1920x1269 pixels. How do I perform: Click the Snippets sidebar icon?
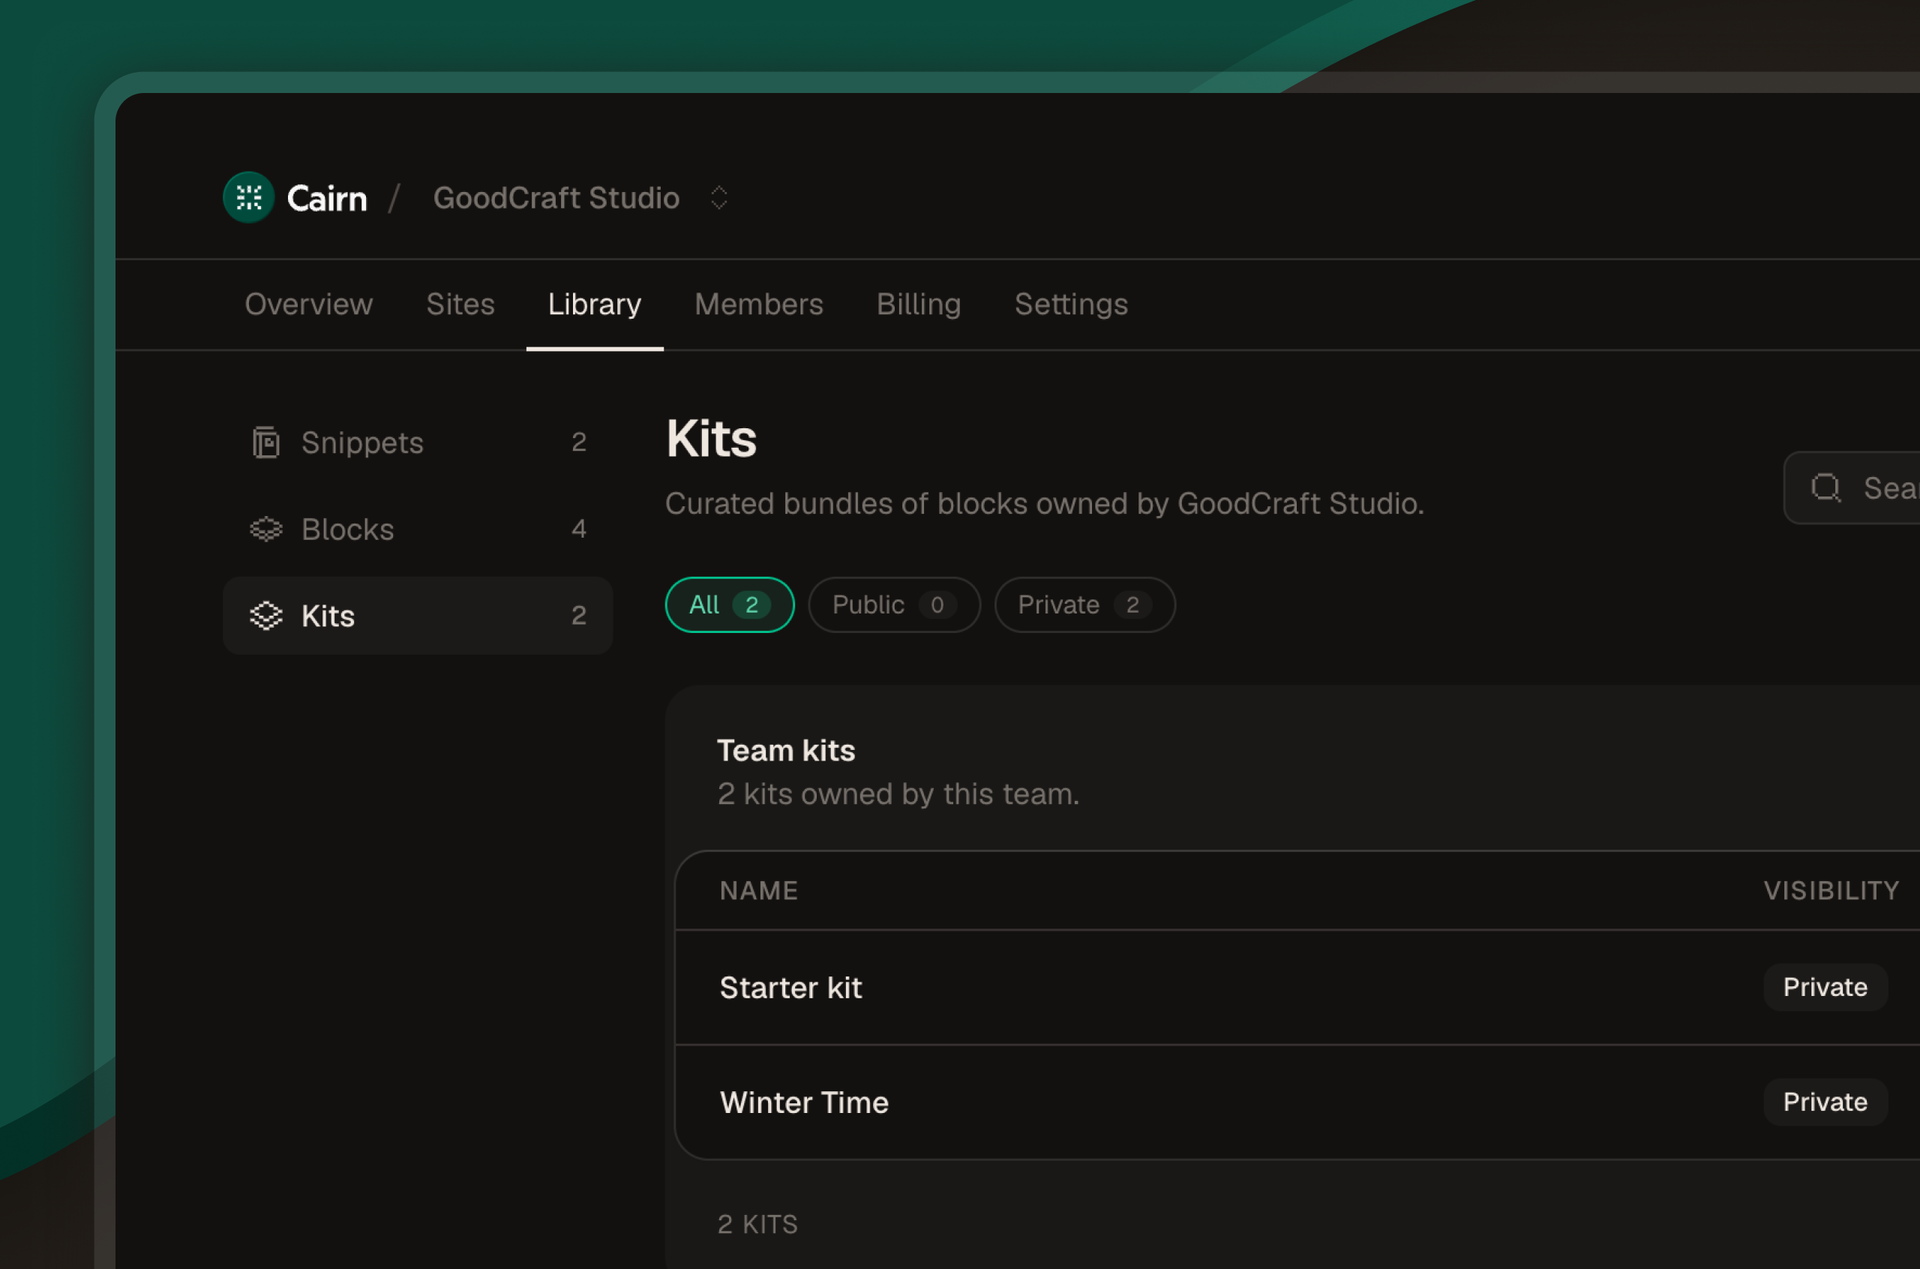265,442
